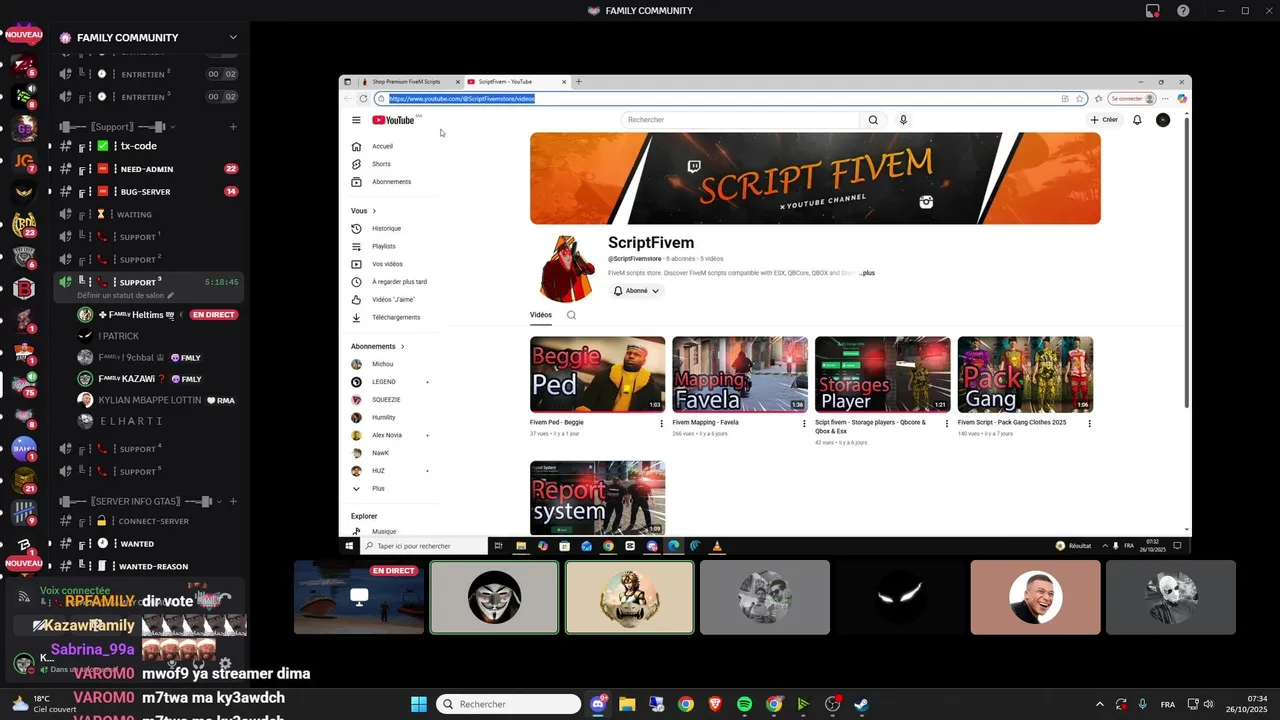Screen dimensions: 1280x720
Task: Show hidden system tray icons chevron
Action: tap(1099, 704)
